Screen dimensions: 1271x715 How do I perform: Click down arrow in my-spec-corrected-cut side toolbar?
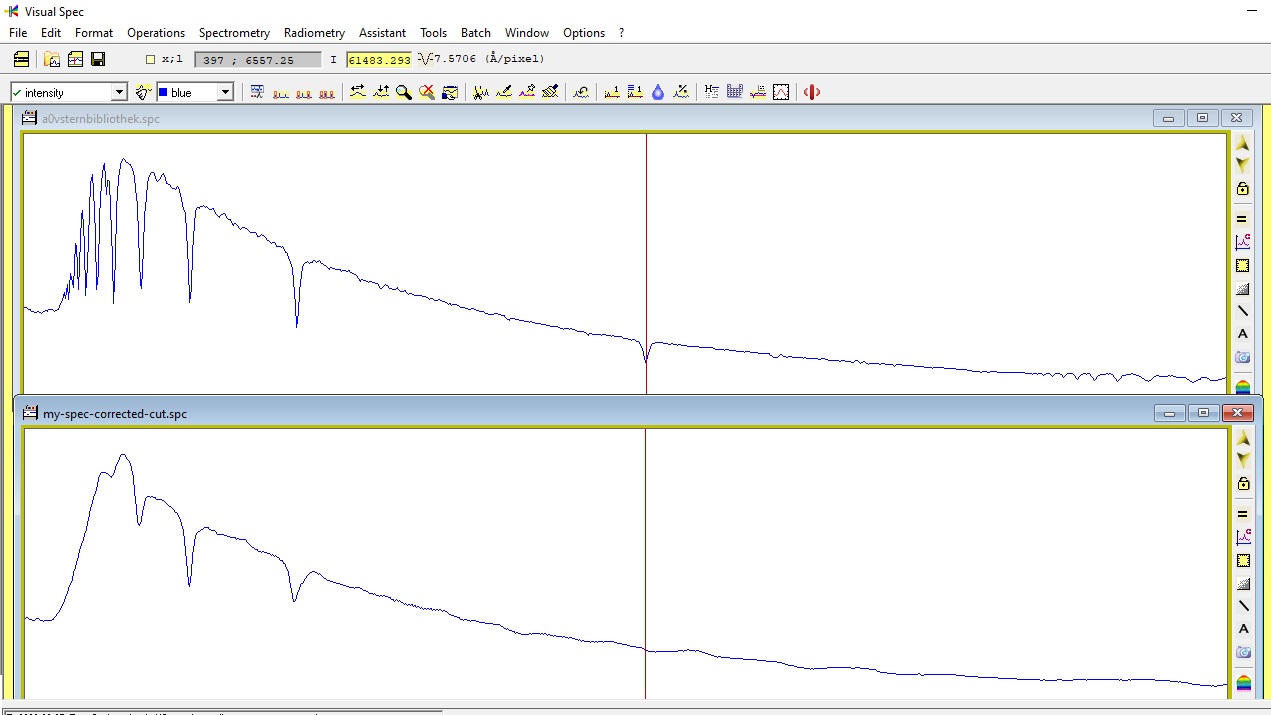(x=1243, y=460)
